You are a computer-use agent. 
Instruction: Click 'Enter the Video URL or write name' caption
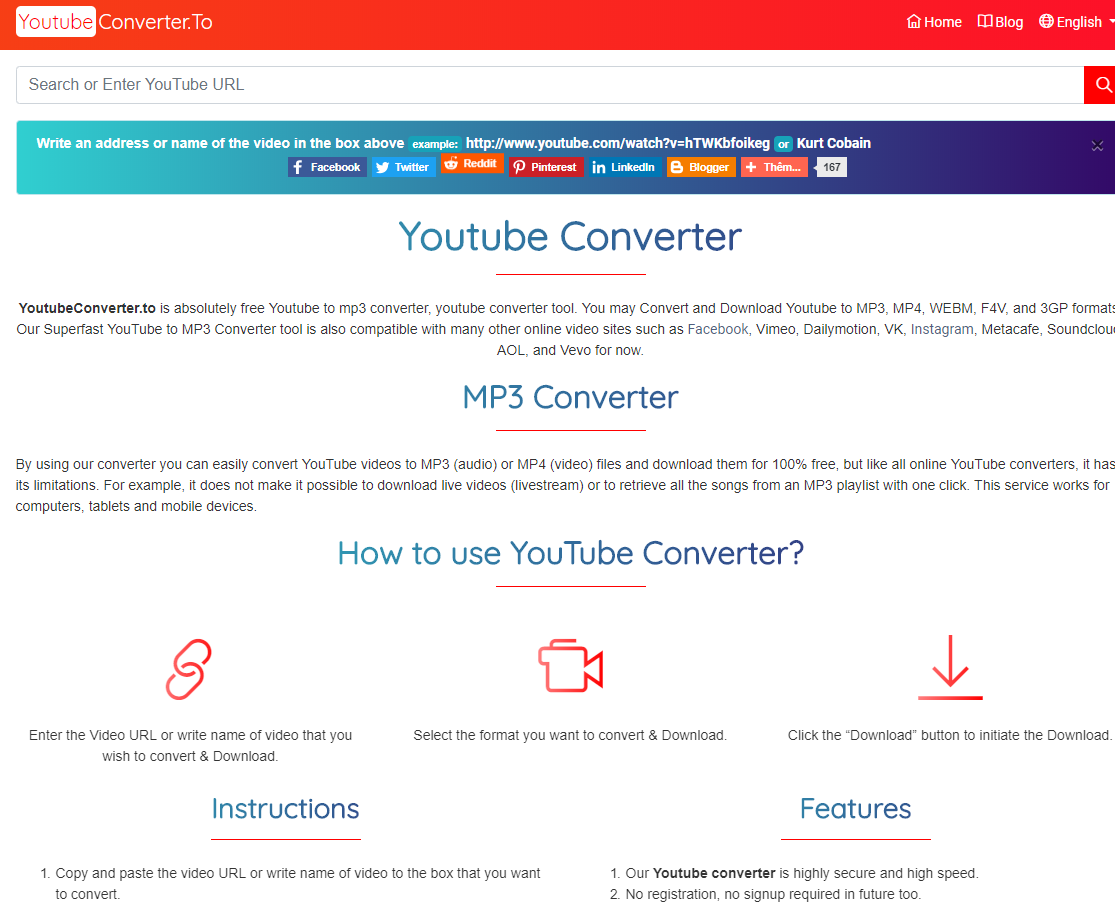pyautogui.click(x=190, y=745)
